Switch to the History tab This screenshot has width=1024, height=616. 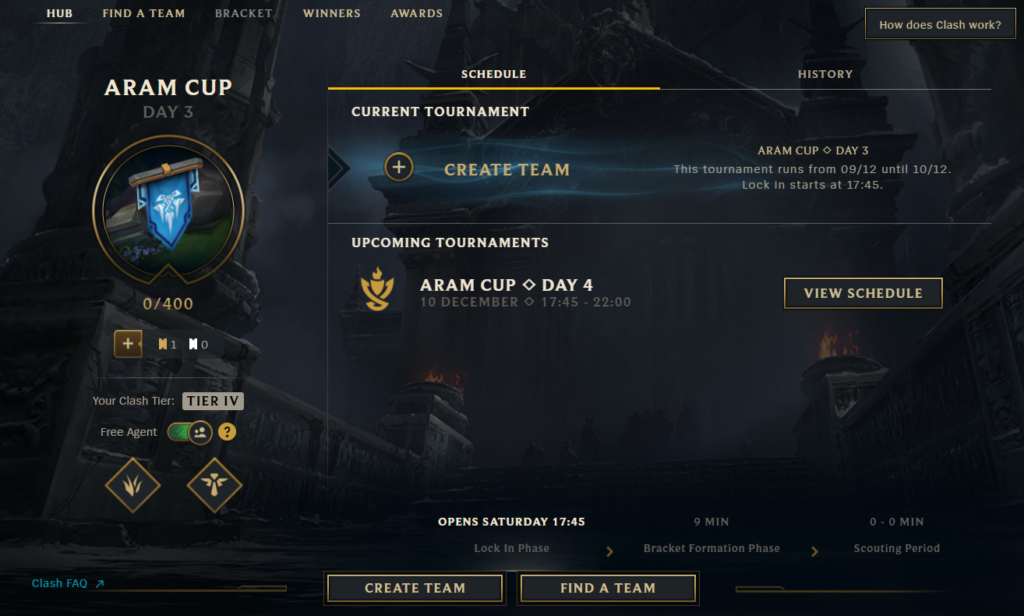coord(825,74)
